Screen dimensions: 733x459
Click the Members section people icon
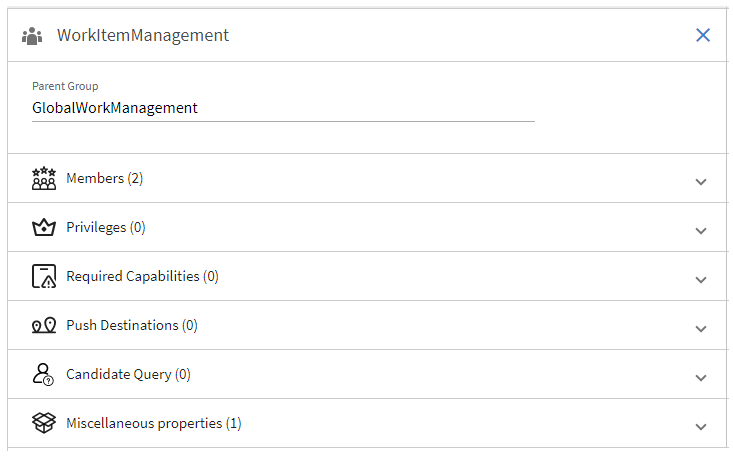[44, 179]
